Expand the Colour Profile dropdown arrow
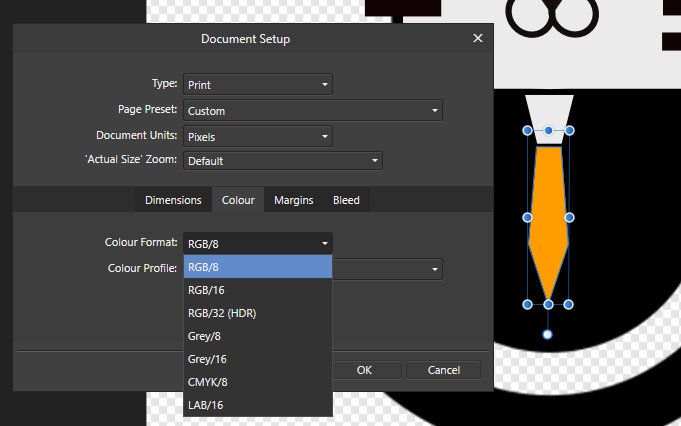Screen dimensions: 681x426 tap(434, 269)
